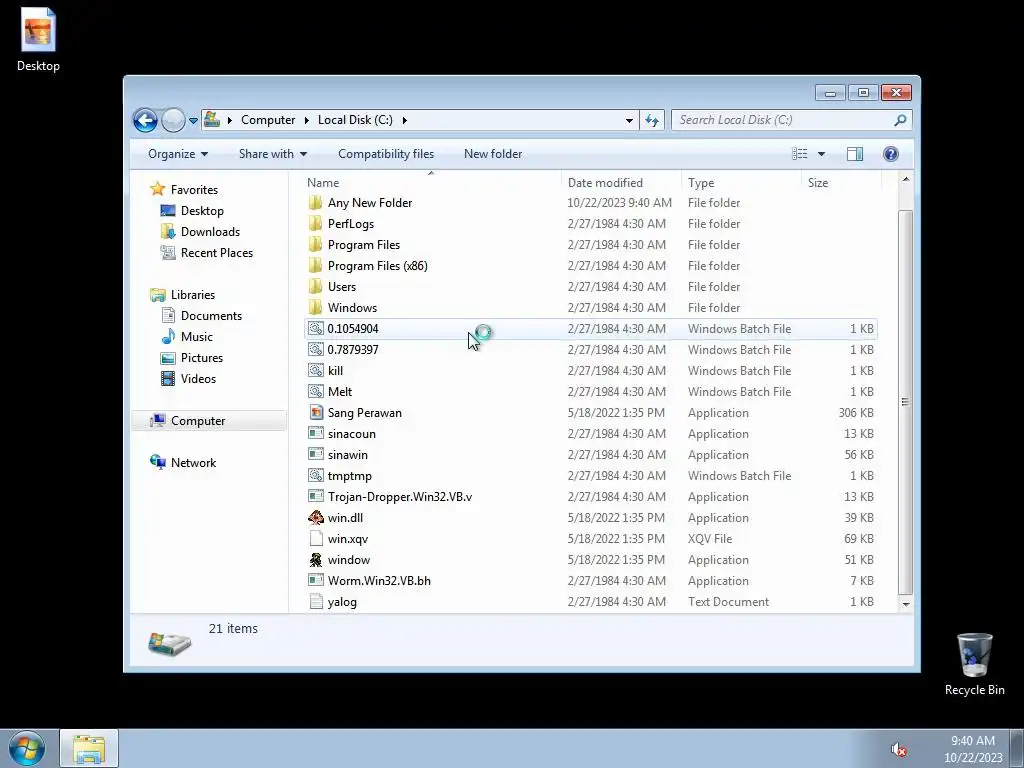The width and height of the screenshot is (1024, 768).
Task: Click the Change your view icon
Action: [799, 154]
